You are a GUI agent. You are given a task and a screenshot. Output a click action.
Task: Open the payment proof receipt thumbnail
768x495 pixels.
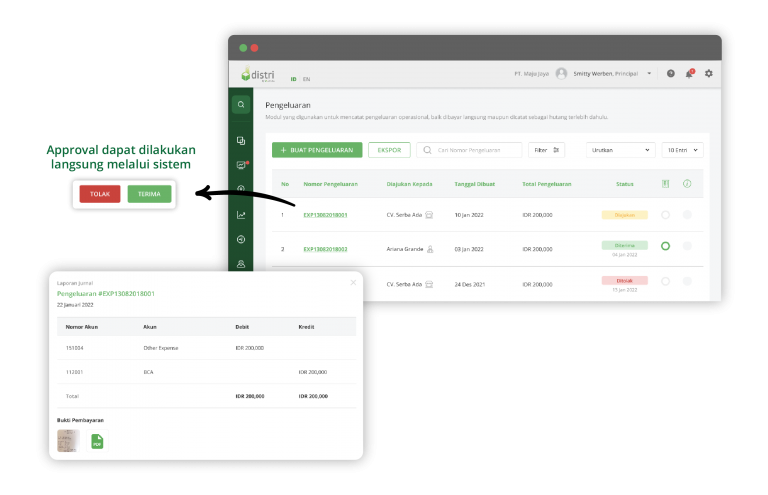tap(69, 441)
